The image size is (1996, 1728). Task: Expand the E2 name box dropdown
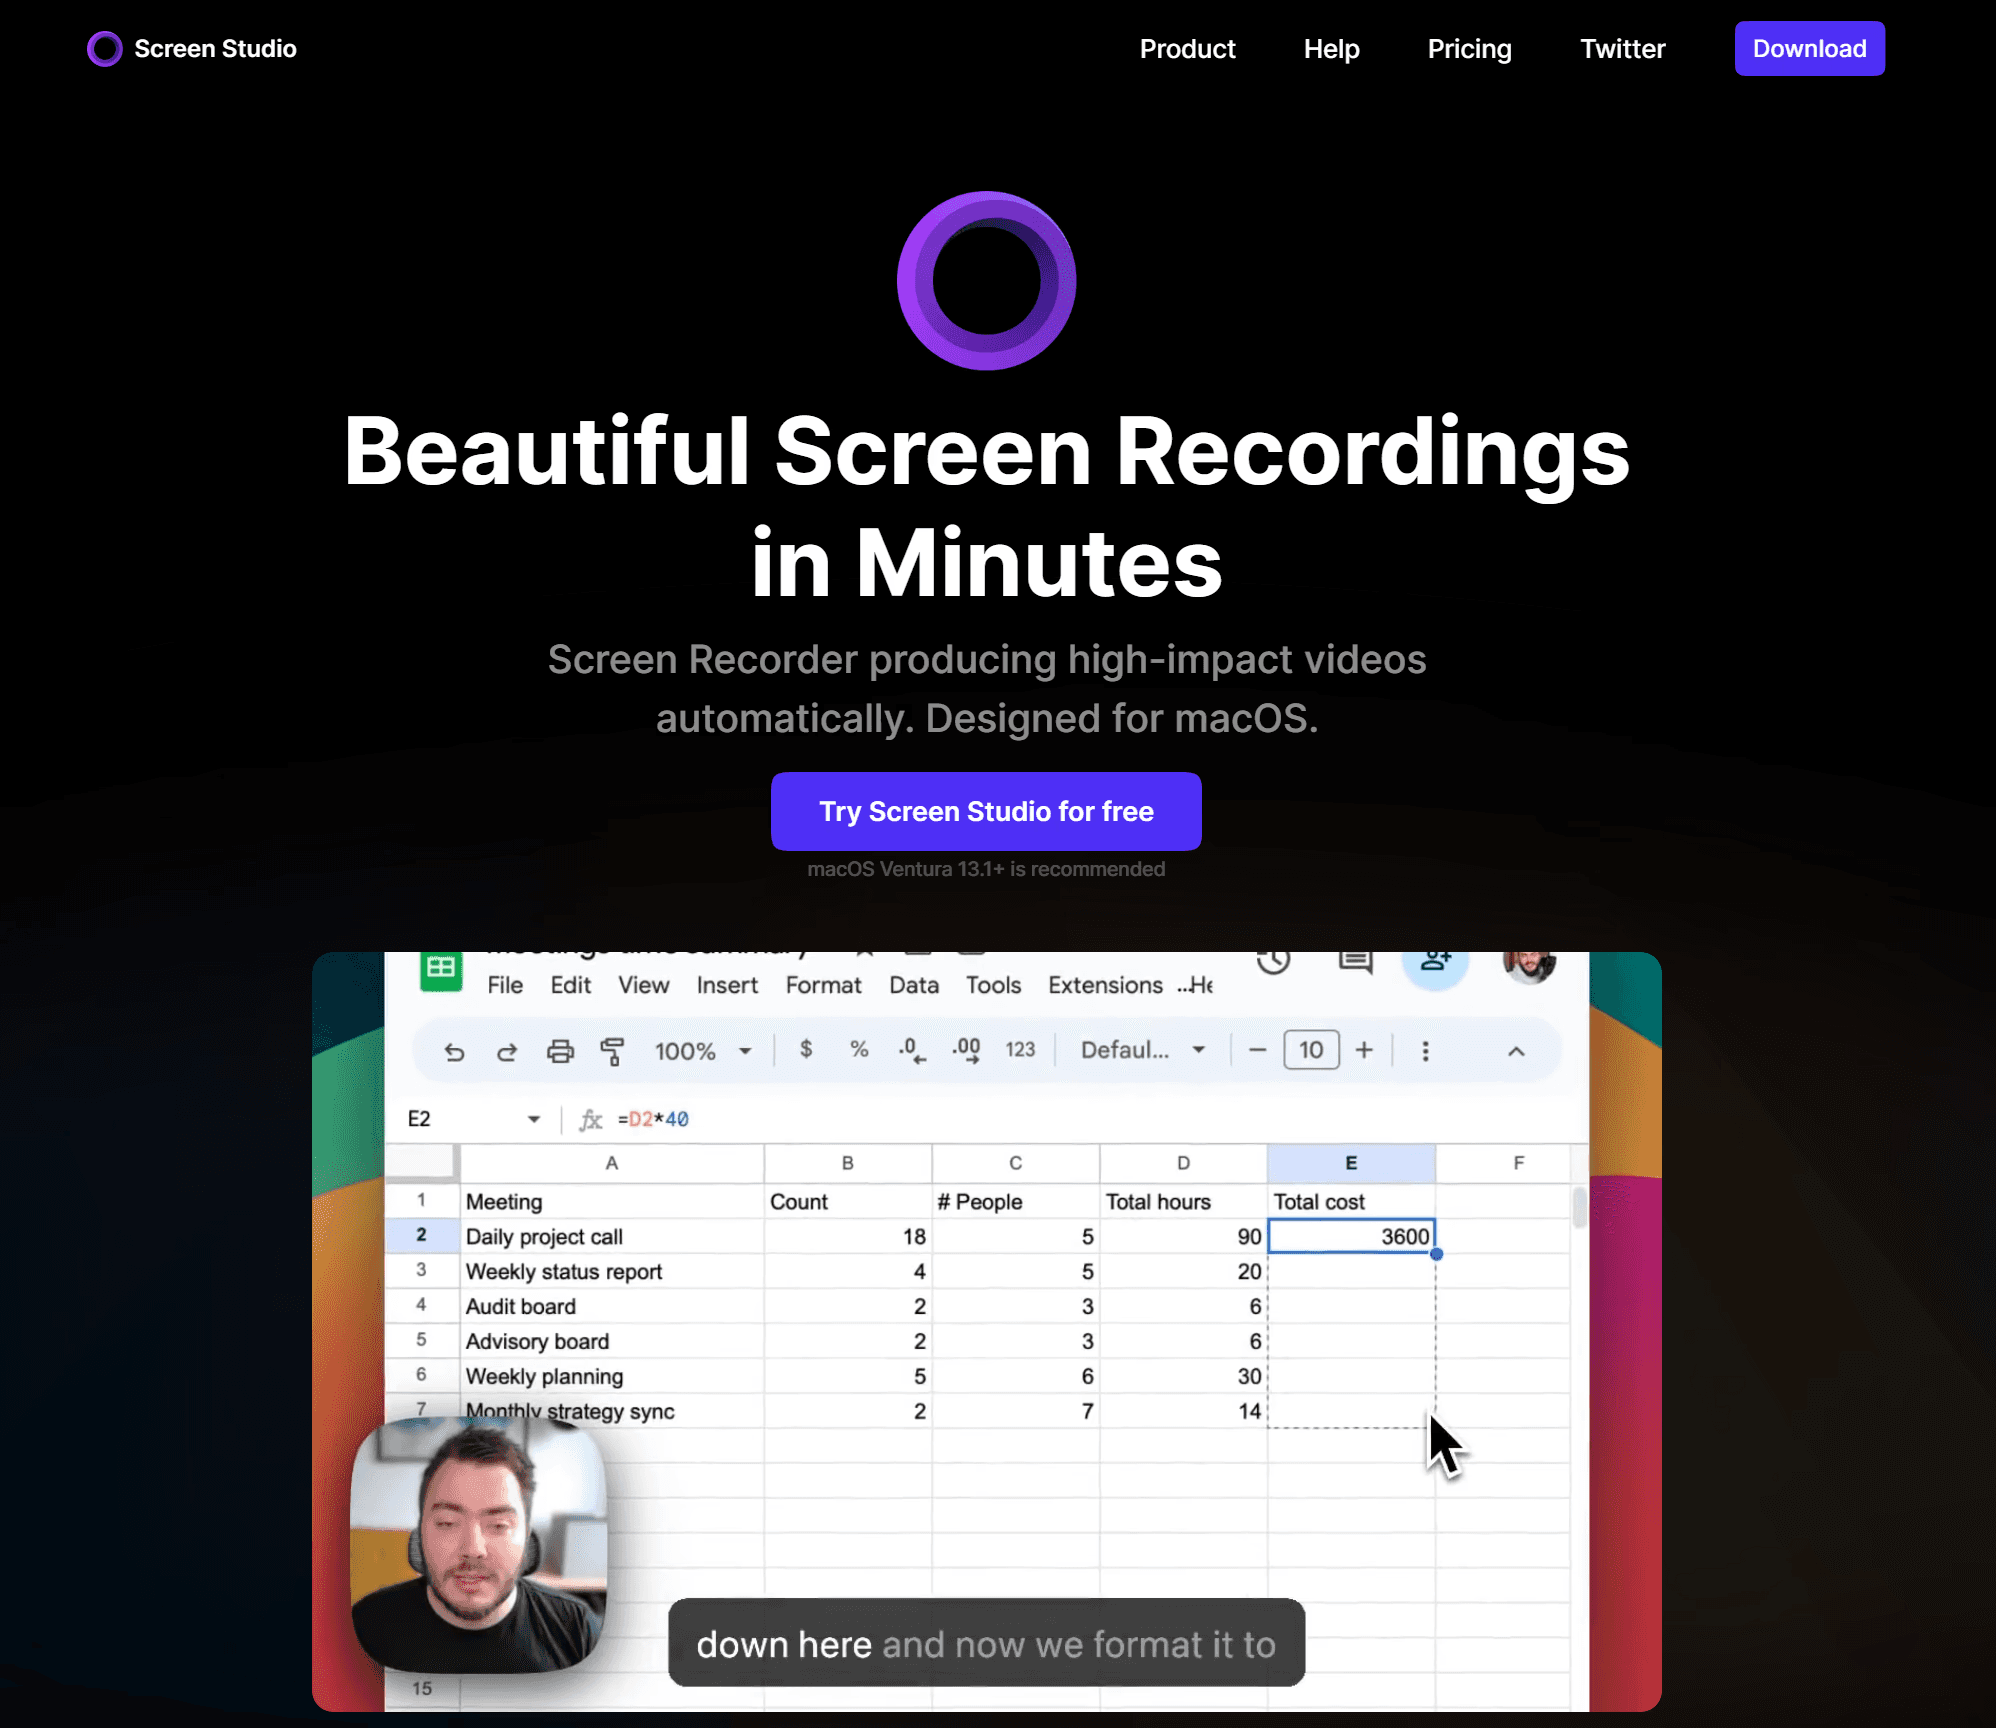[534, 1119]
